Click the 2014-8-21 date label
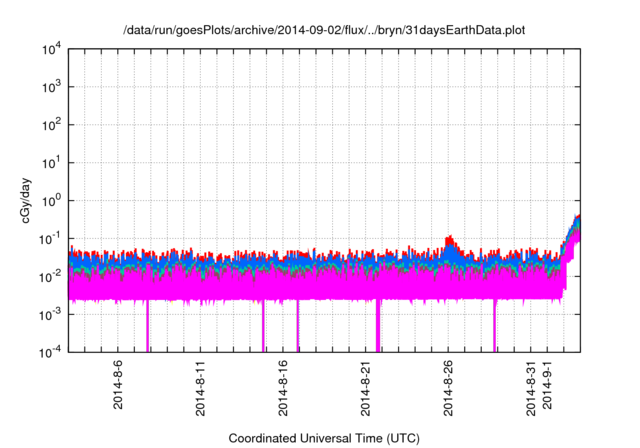This screenshot has height=448, width=640. (365, 388)
